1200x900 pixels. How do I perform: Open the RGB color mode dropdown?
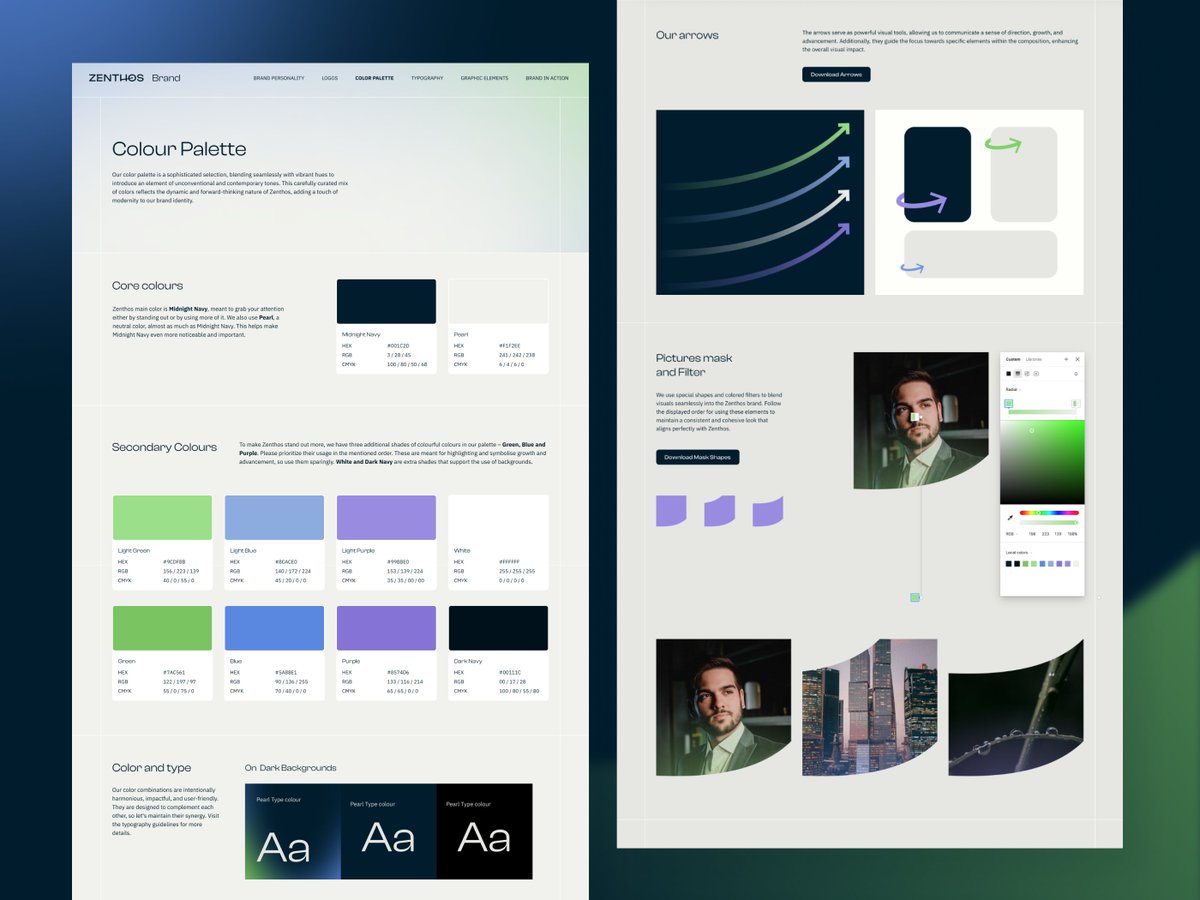point(1012,534)
